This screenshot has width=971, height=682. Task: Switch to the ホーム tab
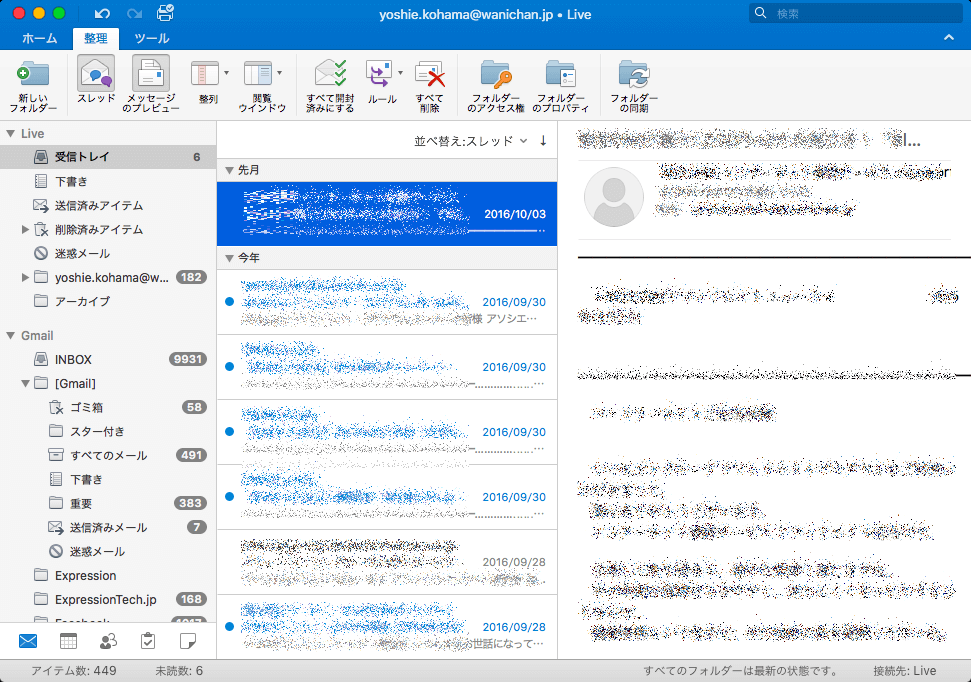click(39, 38)
